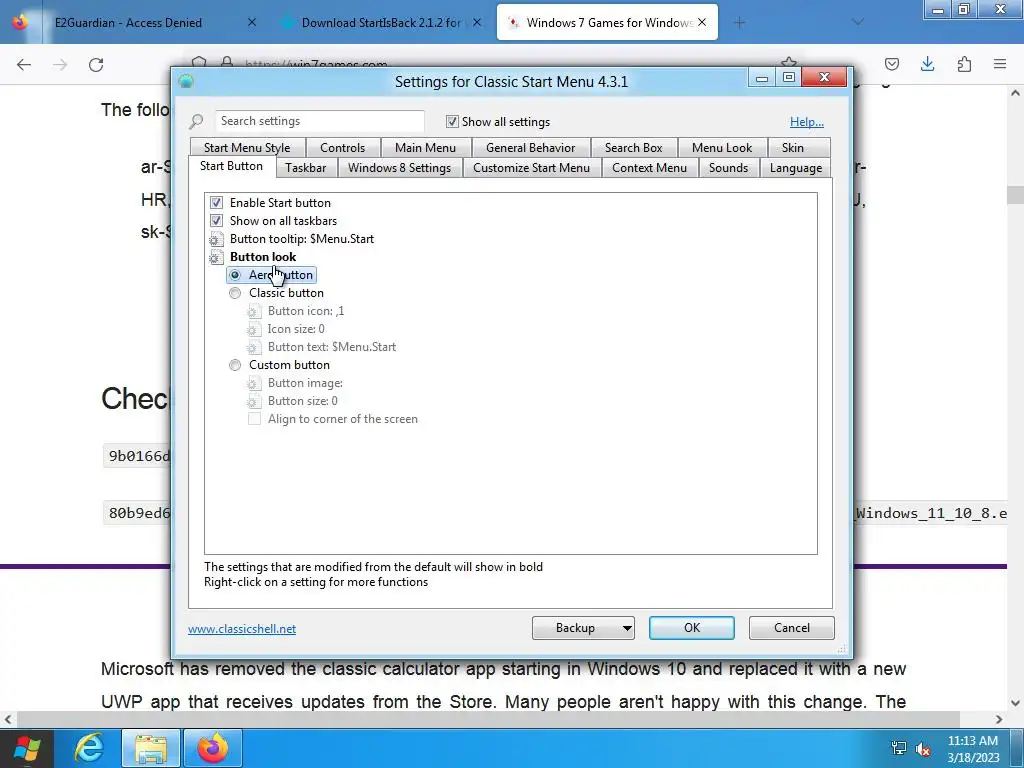1024x768 pixels.
Task: Click Button tooltip setting gear icon
Action: [x=216, y=239]
